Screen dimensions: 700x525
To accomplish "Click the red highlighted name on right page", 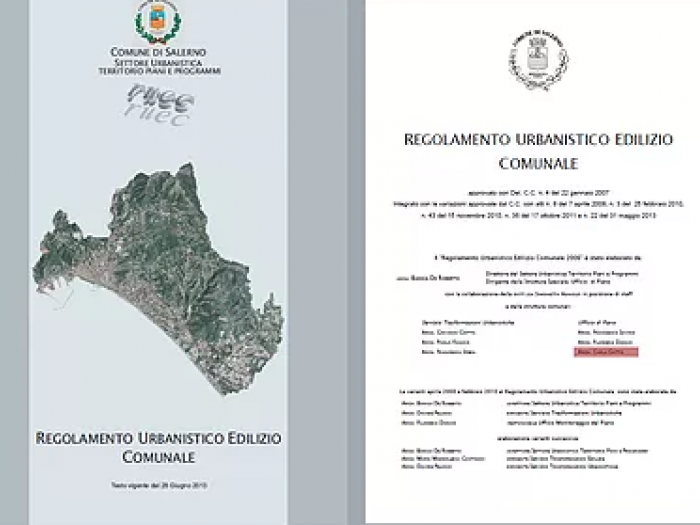I will (x=605, y=352).
